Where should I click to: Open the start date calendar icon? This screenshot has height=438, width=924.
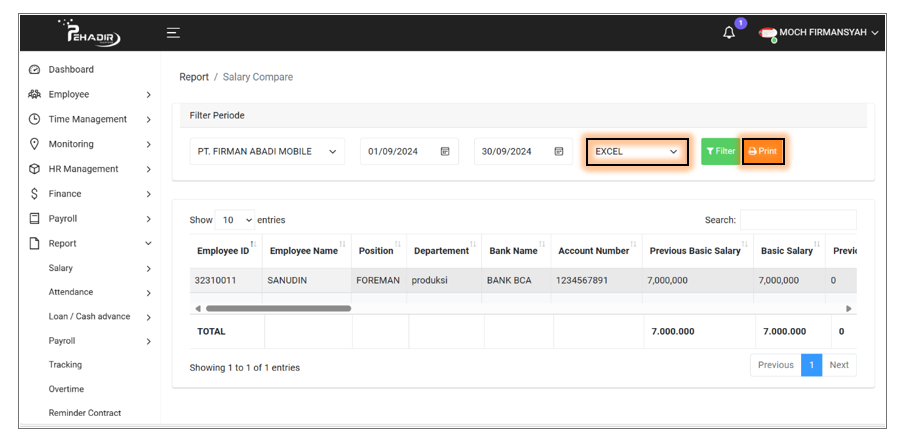[x=445, y=152]
